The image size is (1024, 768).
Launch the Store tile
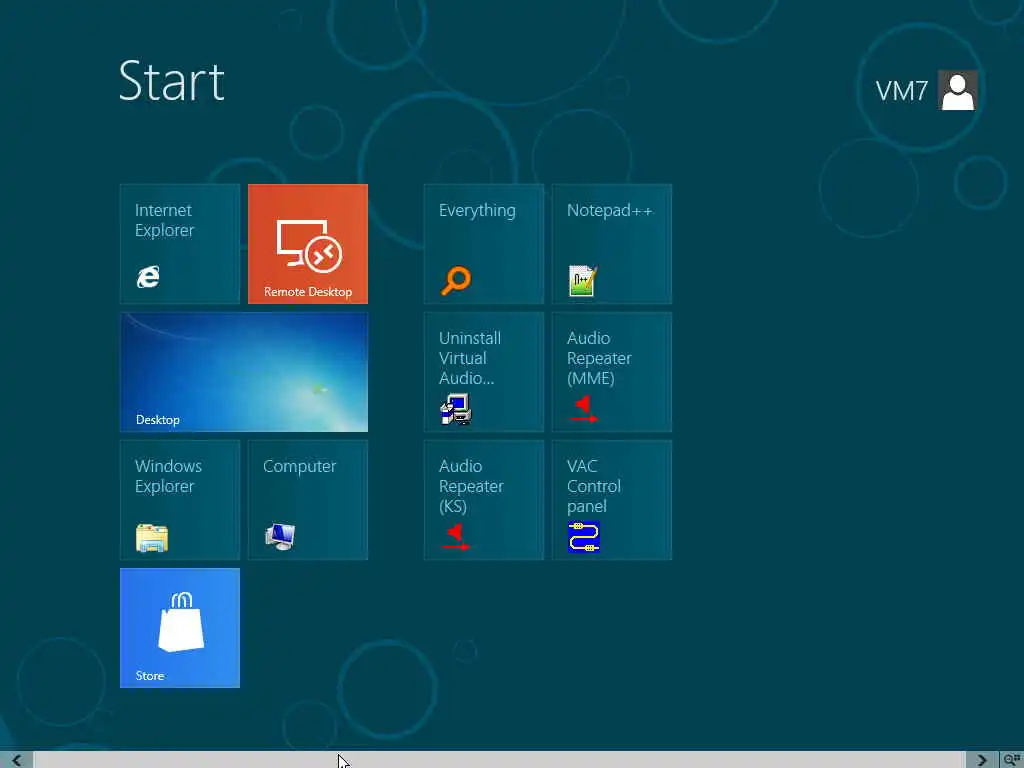click(180, 628)
